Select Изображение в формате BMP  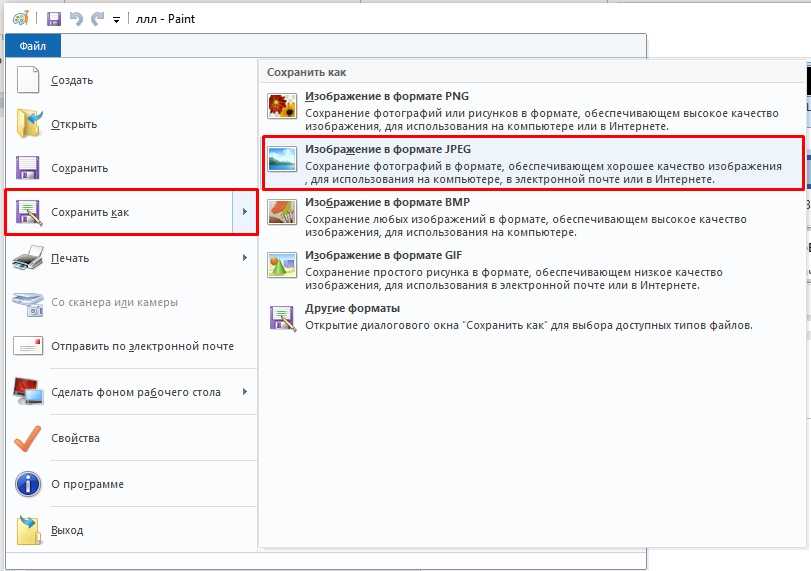pos(533,216)
